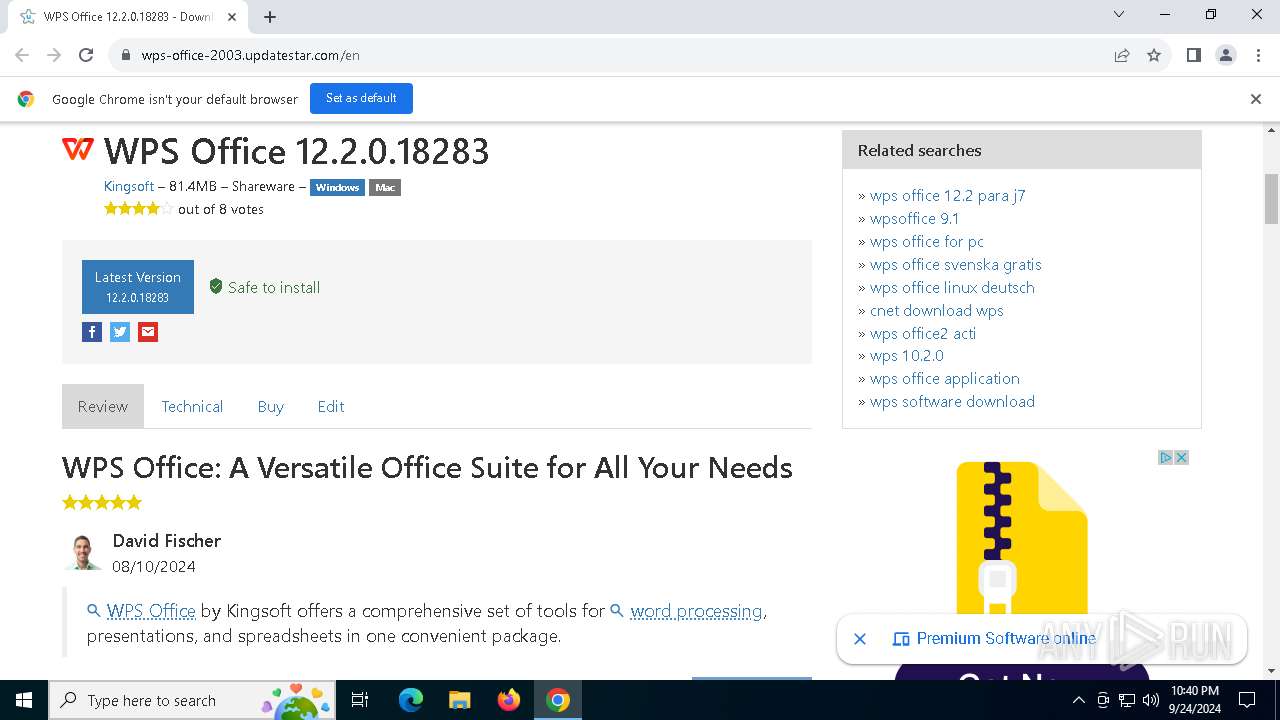1280x720 pixels.
Task: Go back to previous page
Action: pos(22,55)
